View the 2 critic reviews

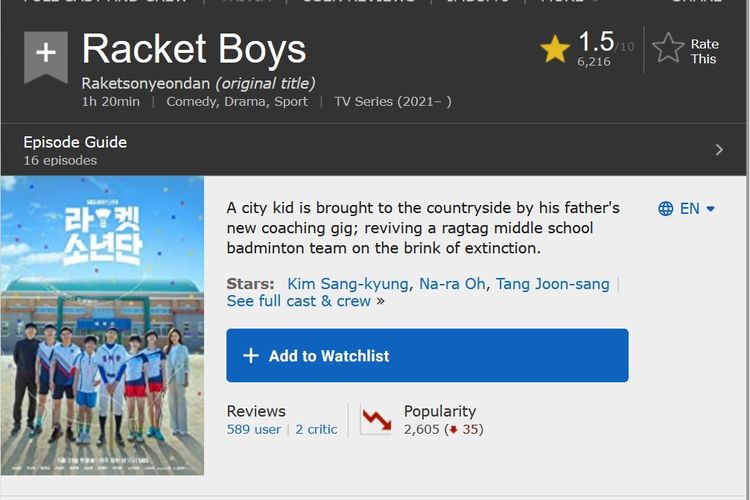click(x=316, y=430)
